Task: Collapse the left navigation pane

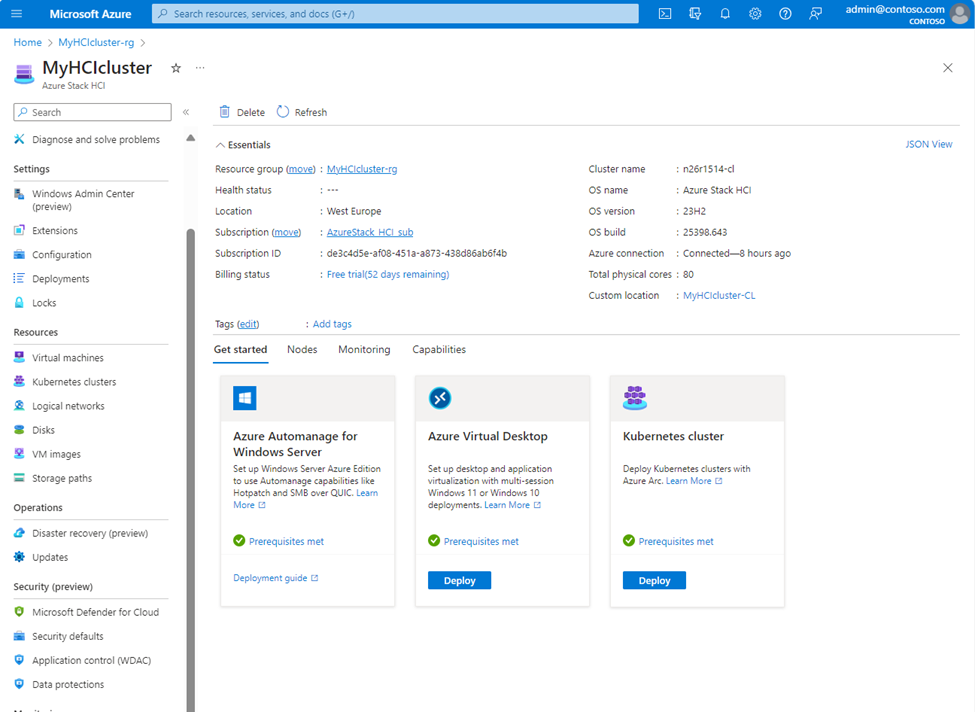Action: [186, 112]
